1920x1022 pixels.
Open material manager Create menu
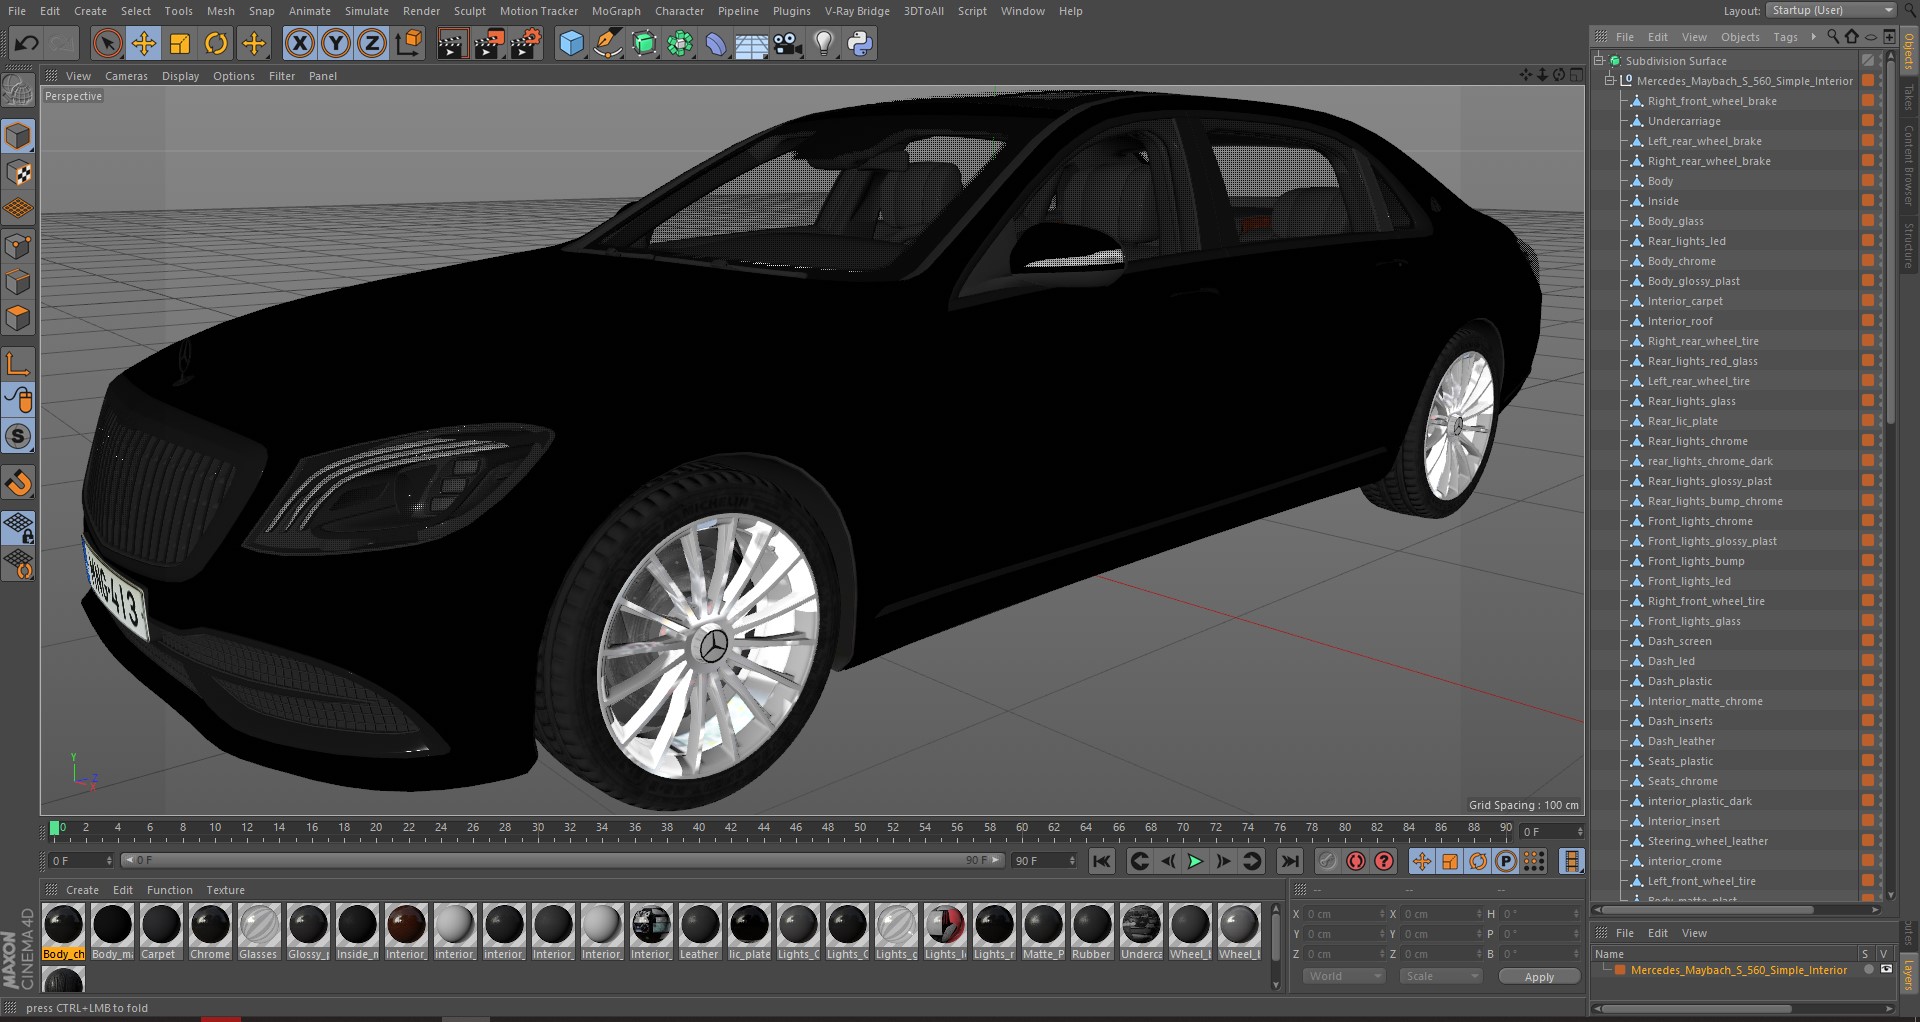(x=82, y=890)
